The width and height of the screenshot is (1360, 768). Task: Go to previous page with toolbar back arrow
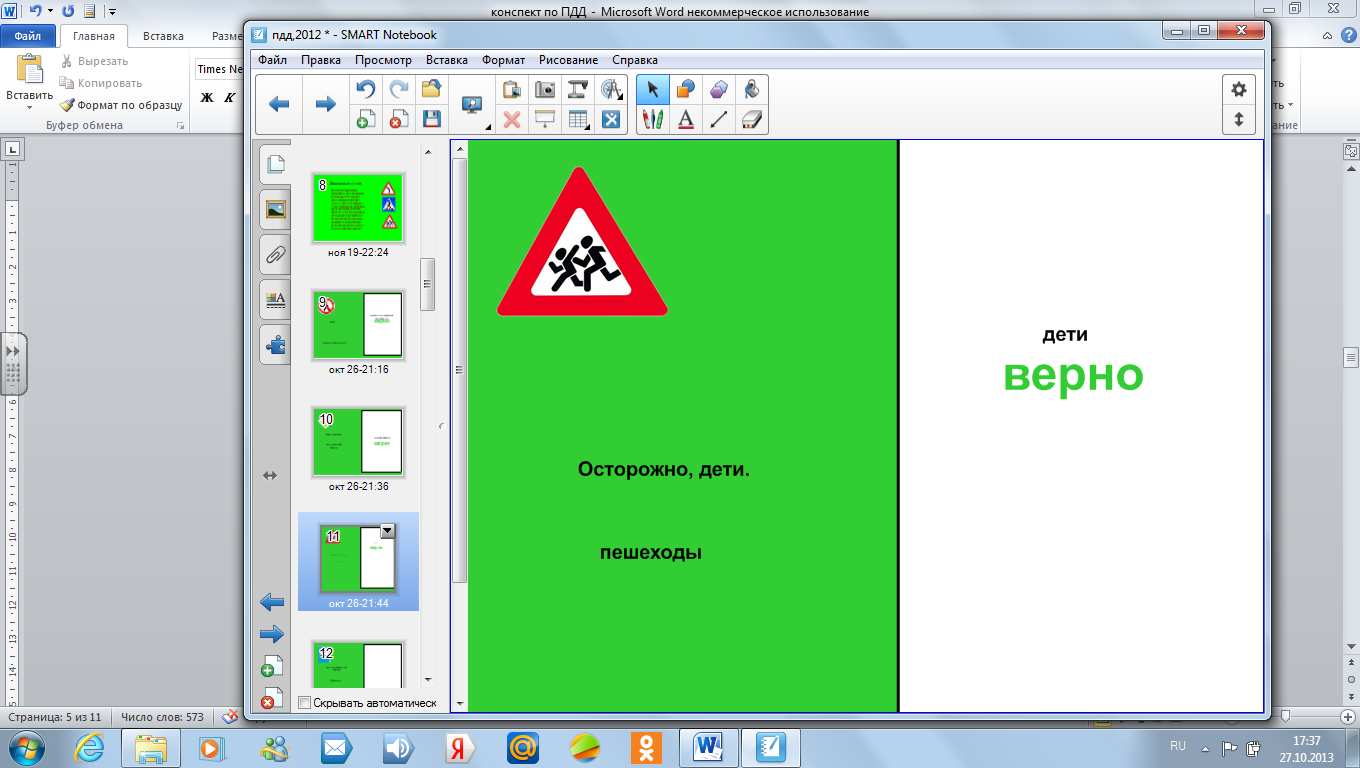[280, 104]
